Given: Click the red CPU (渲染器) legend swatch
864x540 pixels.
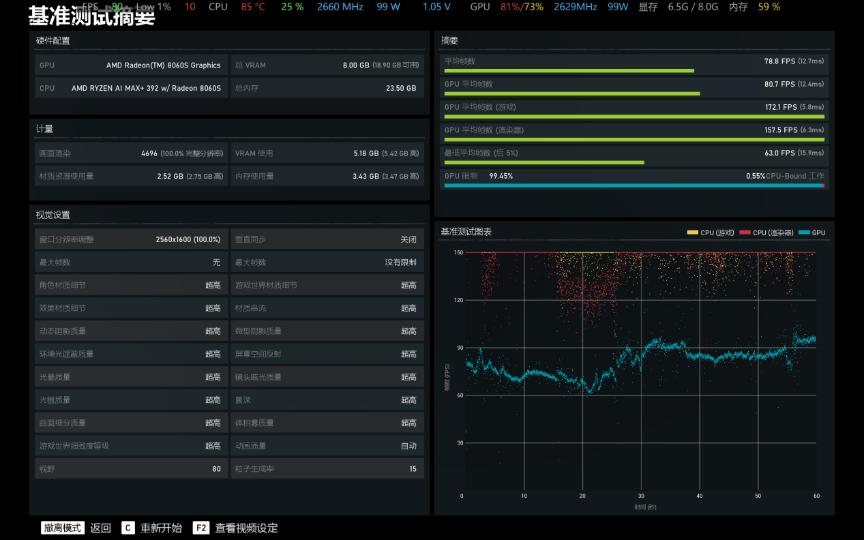Looking at the screenshot, I should pos(744,232).
